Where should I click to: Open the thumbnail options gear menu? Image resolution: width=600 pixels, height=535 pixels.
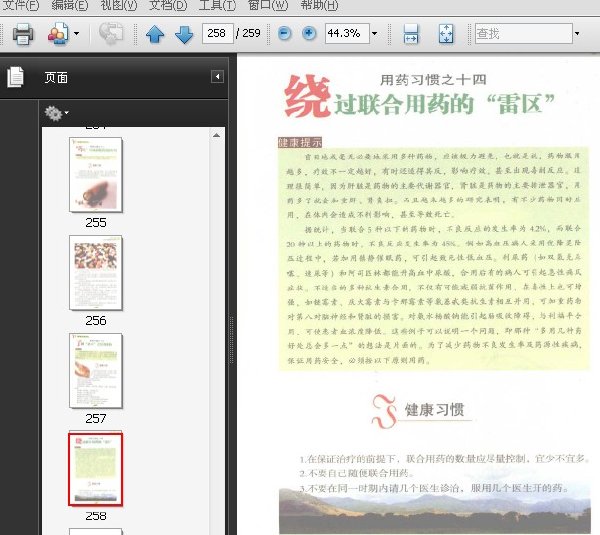click(x=56, y=113)
